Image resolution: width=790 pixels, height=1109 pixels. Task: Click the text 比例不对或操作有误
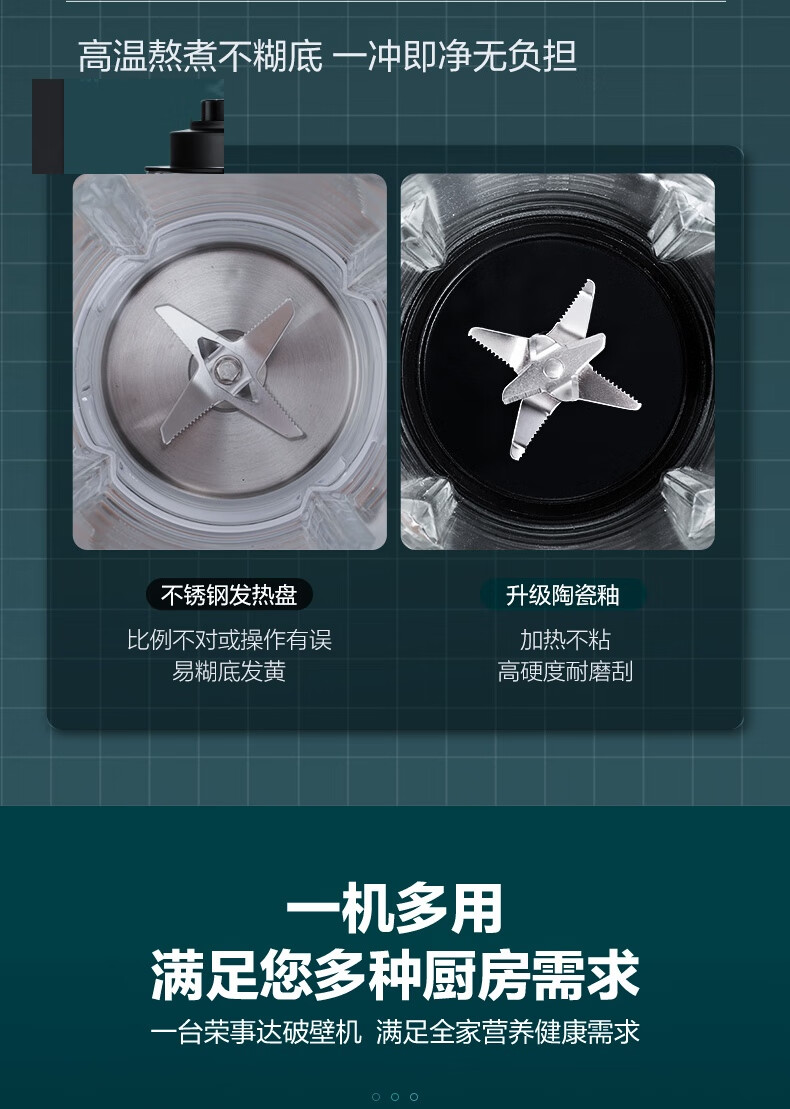[229, 640]
